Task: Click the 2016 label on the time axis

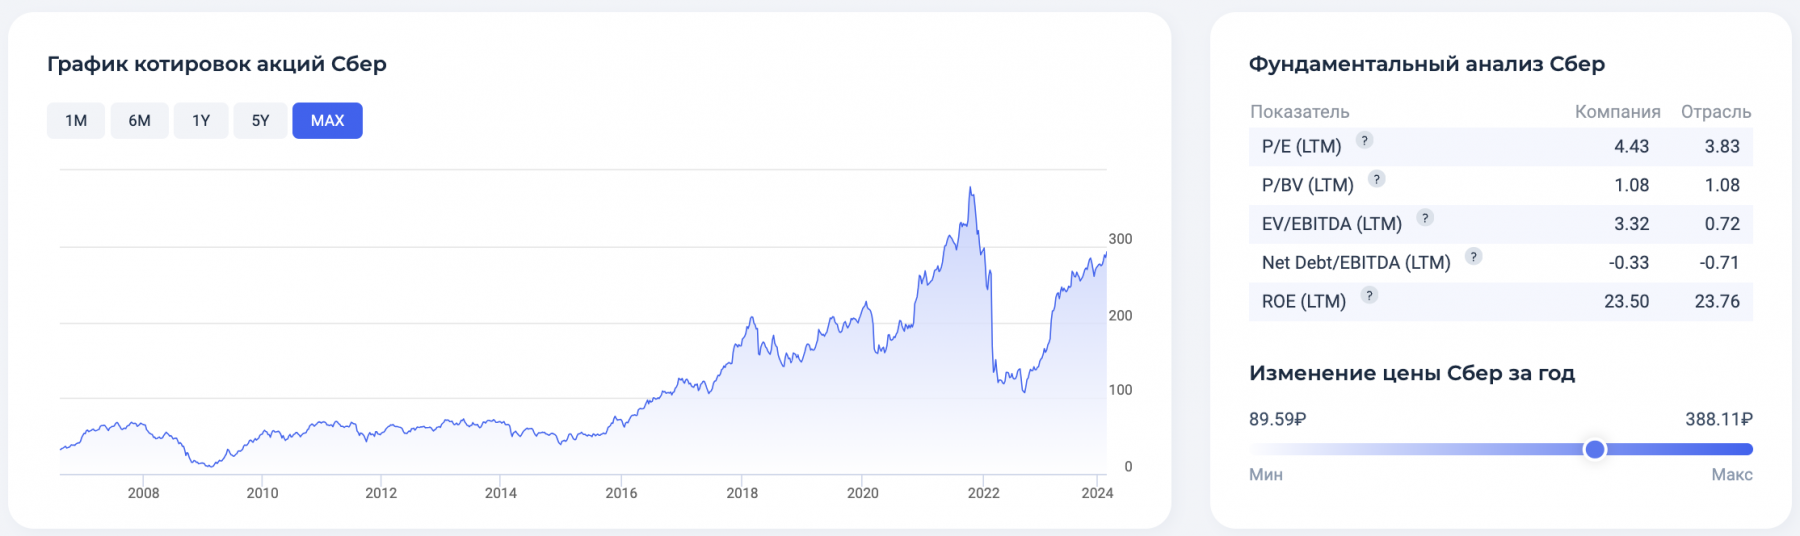Action: (621, 493)
